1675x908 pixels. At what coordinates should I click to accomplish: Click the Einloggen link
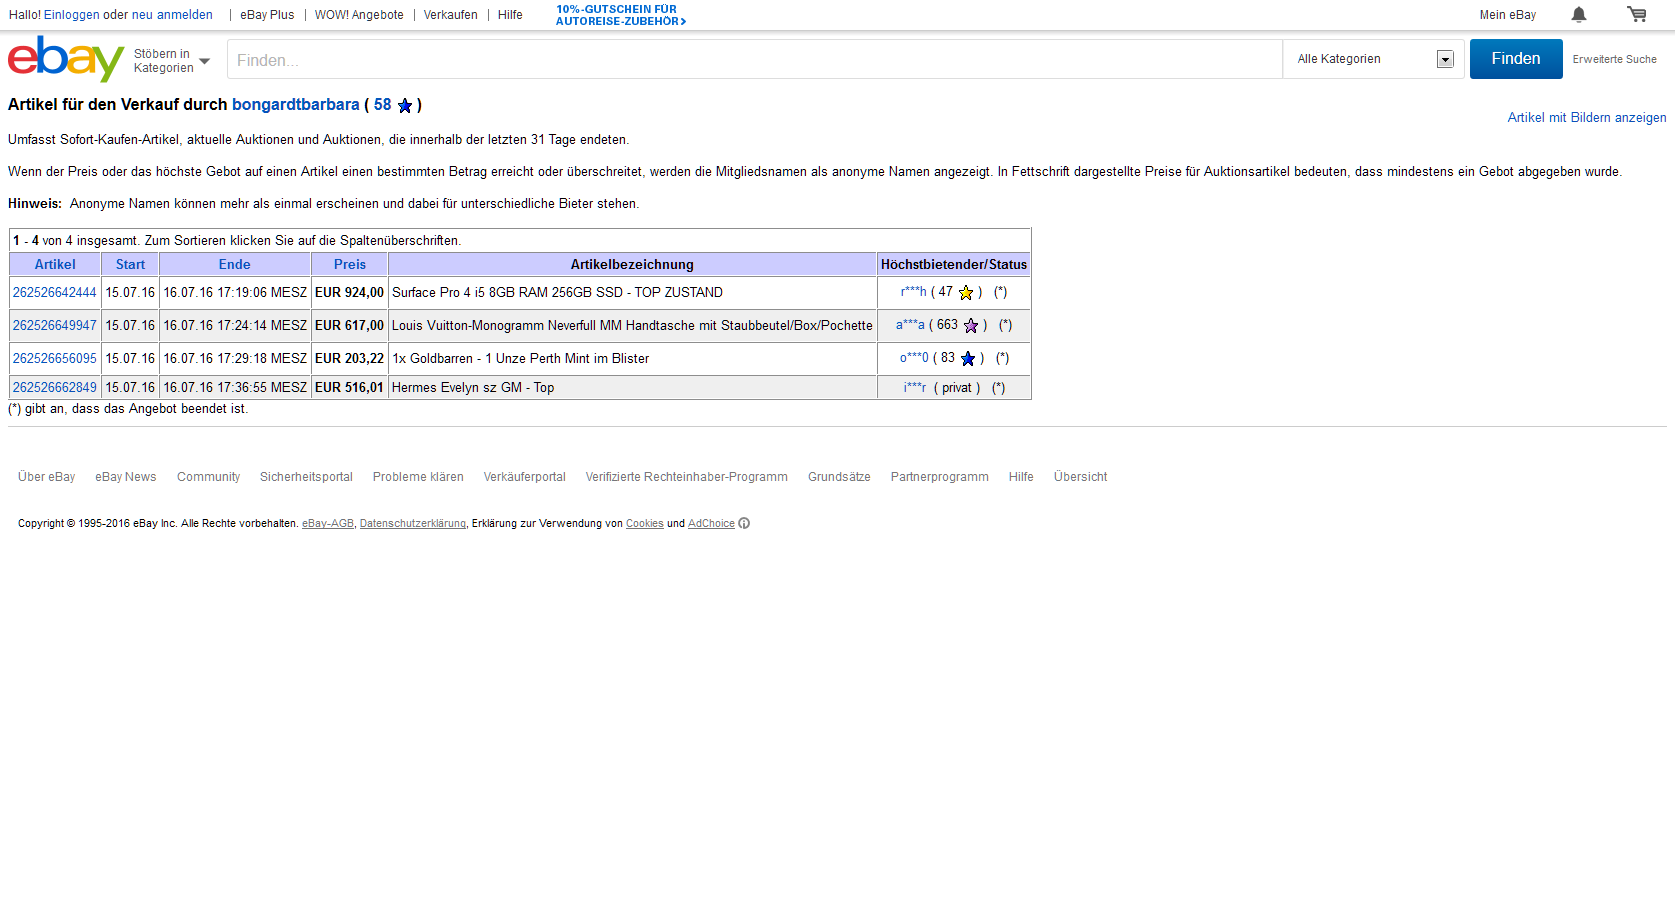pos(72,15)
